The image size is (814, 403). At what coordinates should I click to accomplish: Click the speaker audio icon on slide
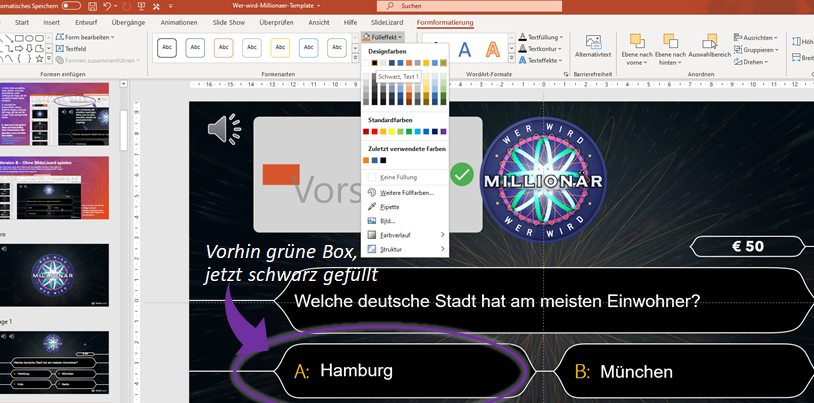coord(224,128)
